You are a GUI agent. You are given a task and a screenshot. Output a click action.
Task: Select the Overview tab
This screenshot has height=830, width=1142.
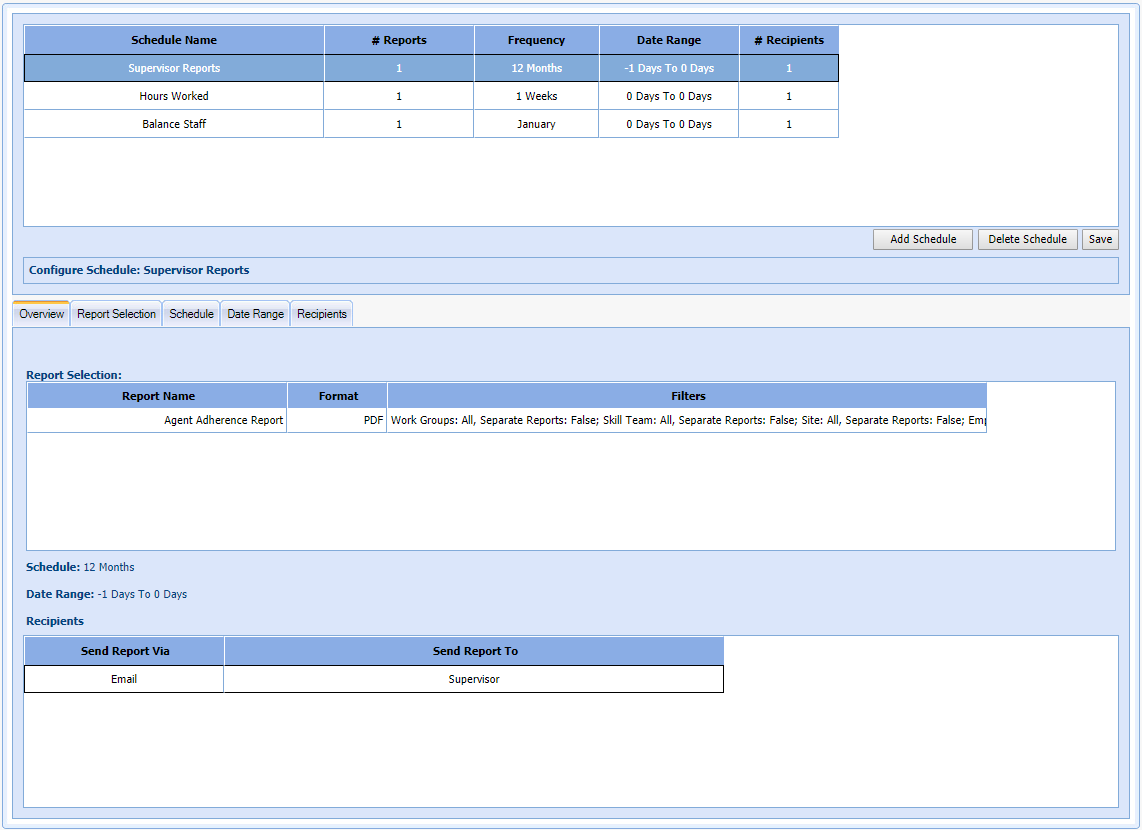click(x=42, y=314)
